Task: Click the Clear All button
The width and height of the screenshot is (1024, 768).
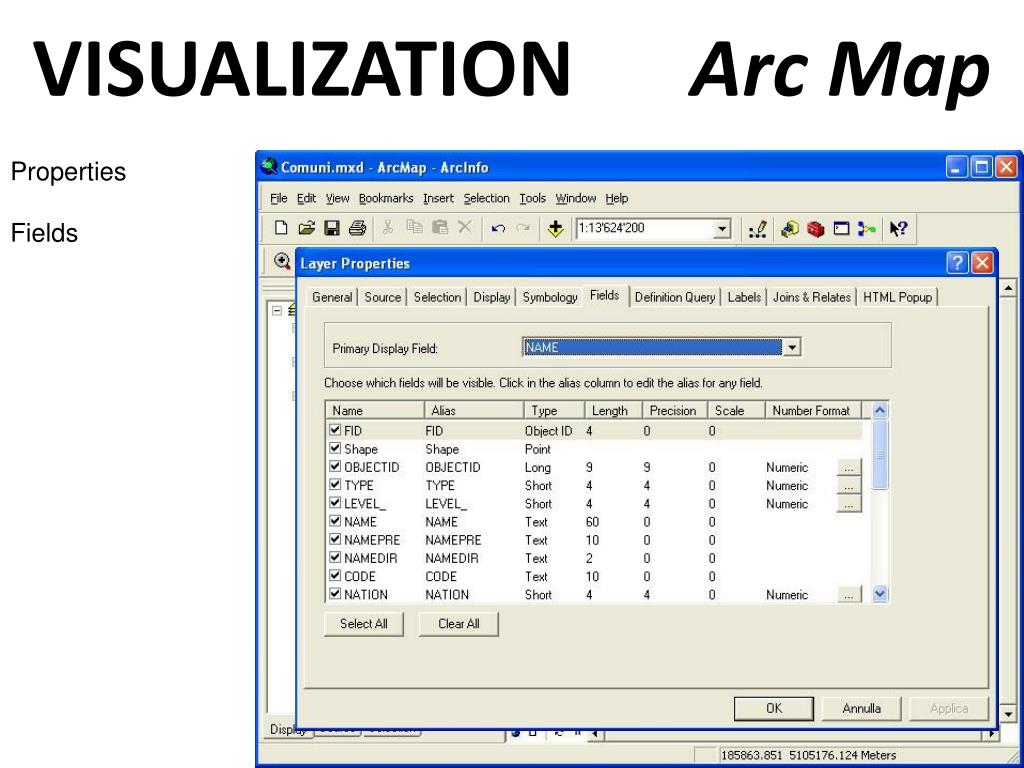Action: [458, 624]
